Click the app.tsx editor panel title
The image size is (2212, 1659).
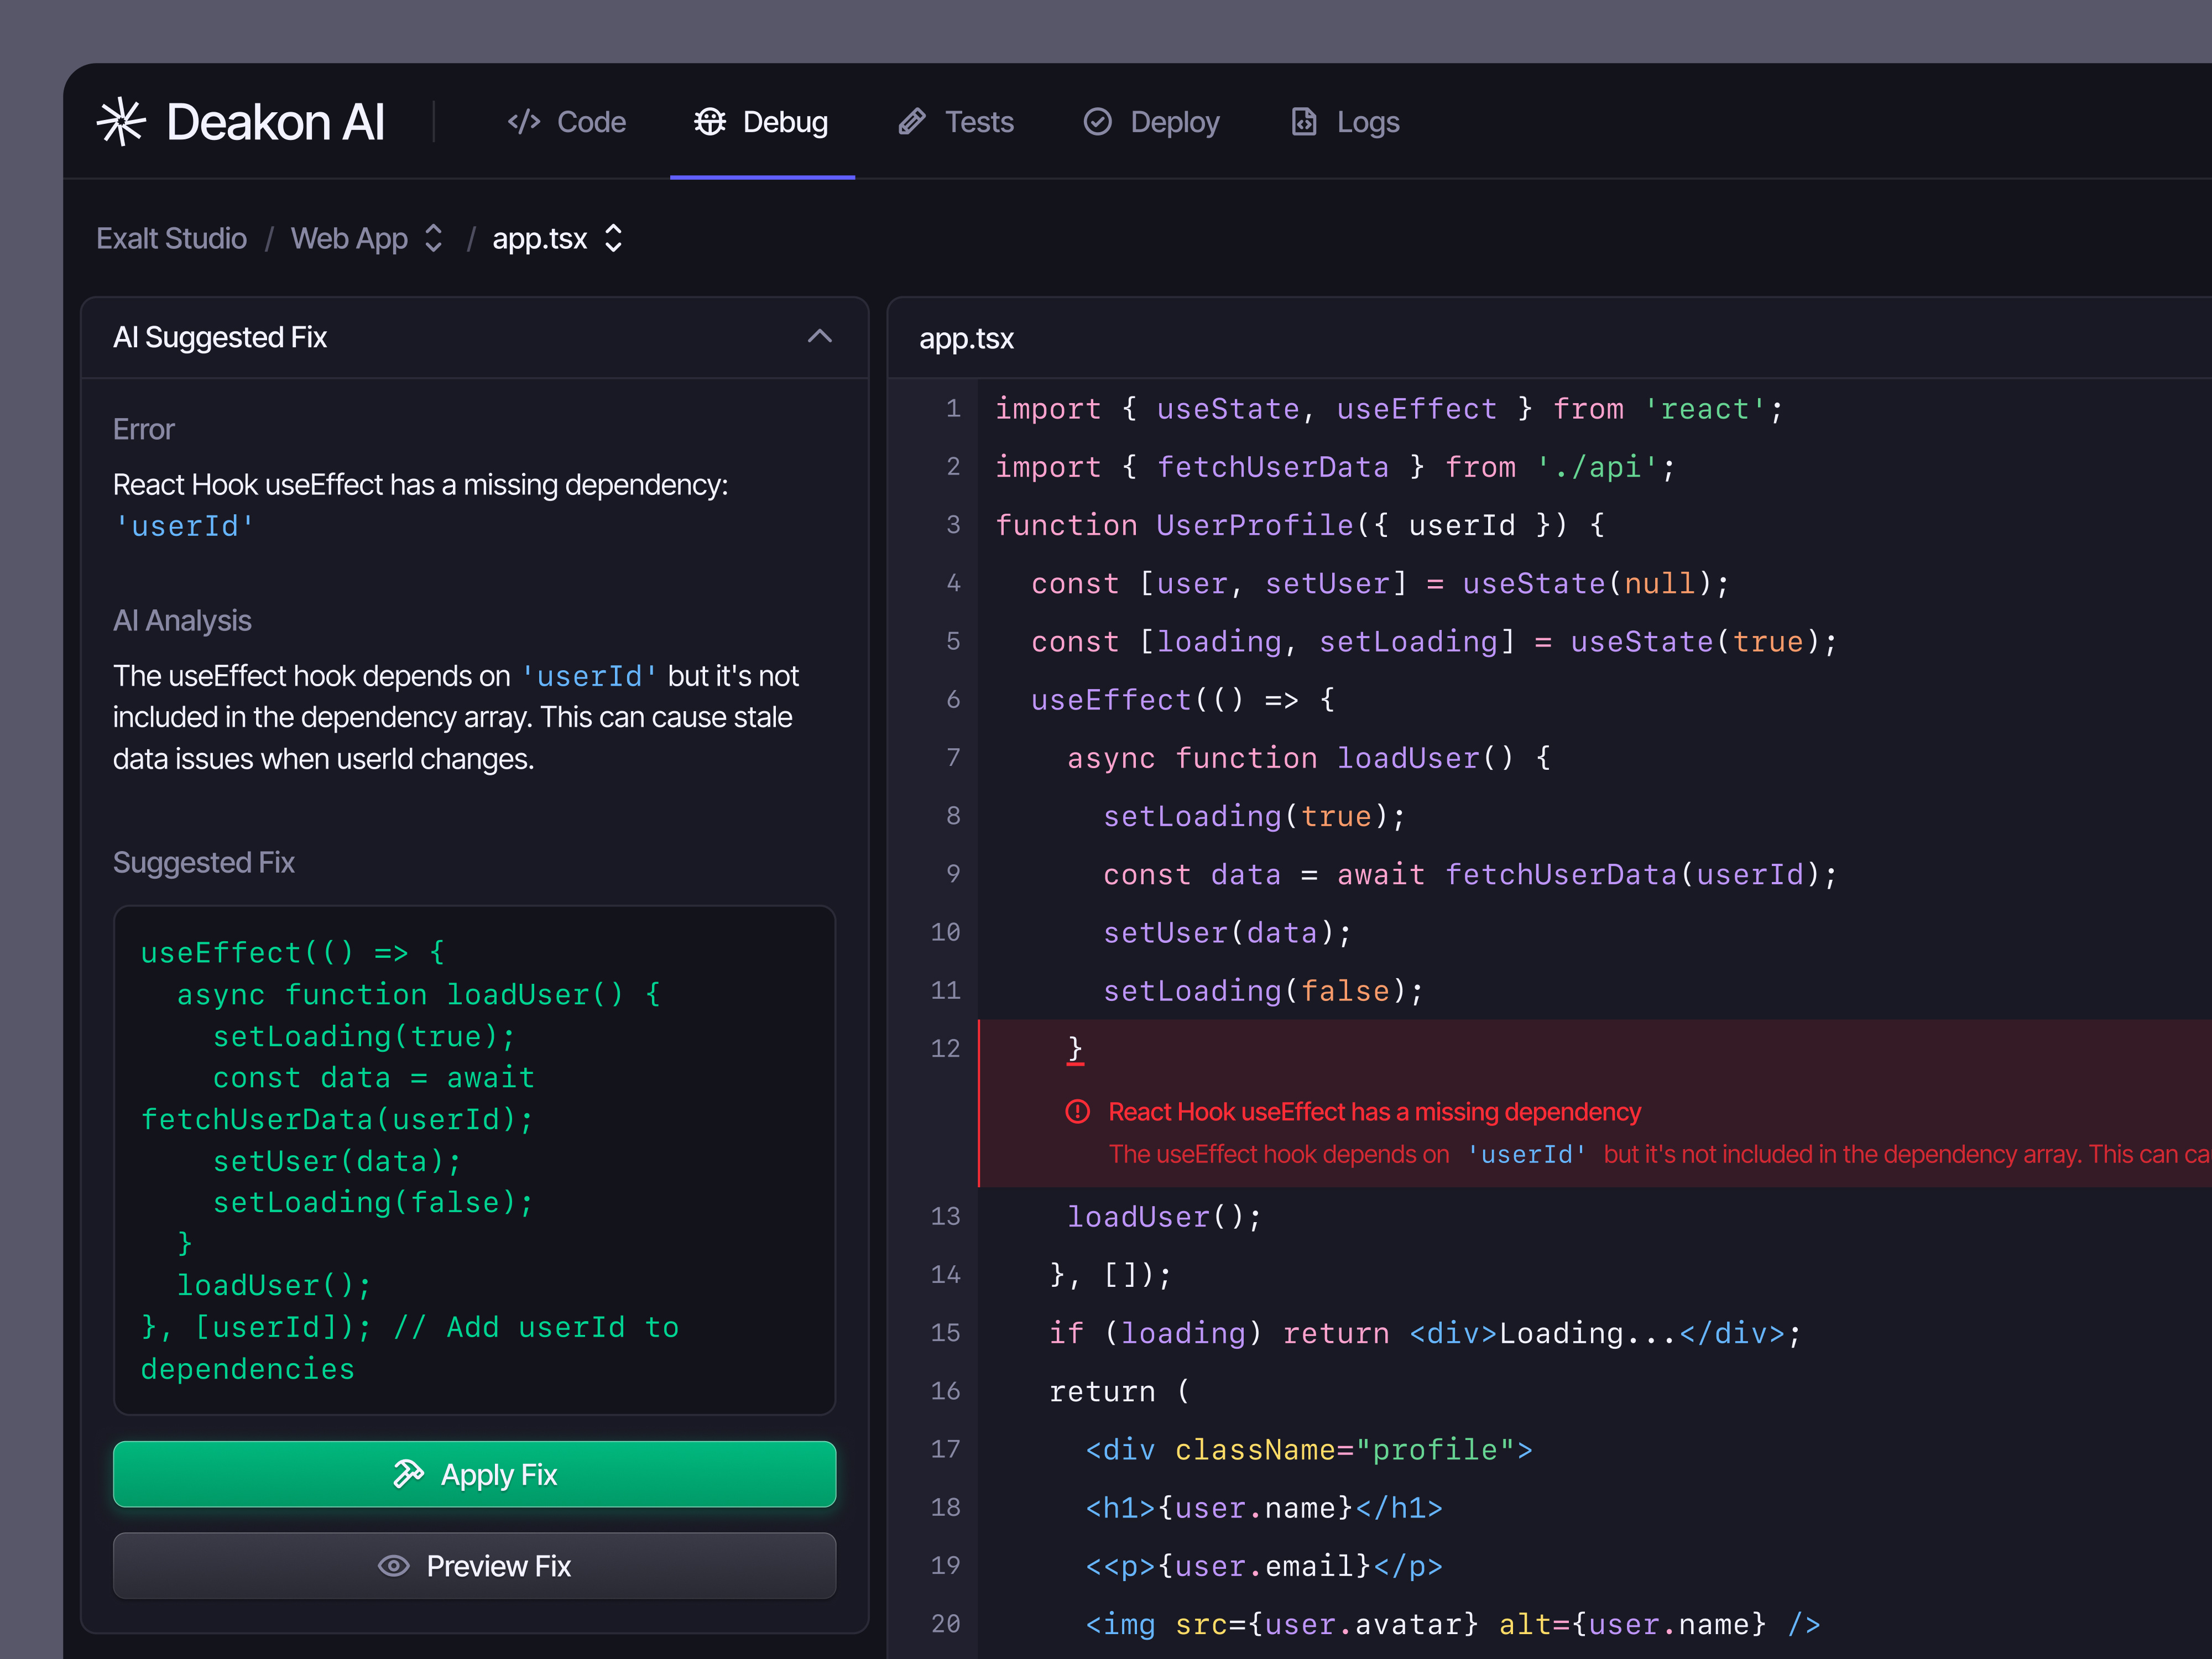click(x=966, y=339)
